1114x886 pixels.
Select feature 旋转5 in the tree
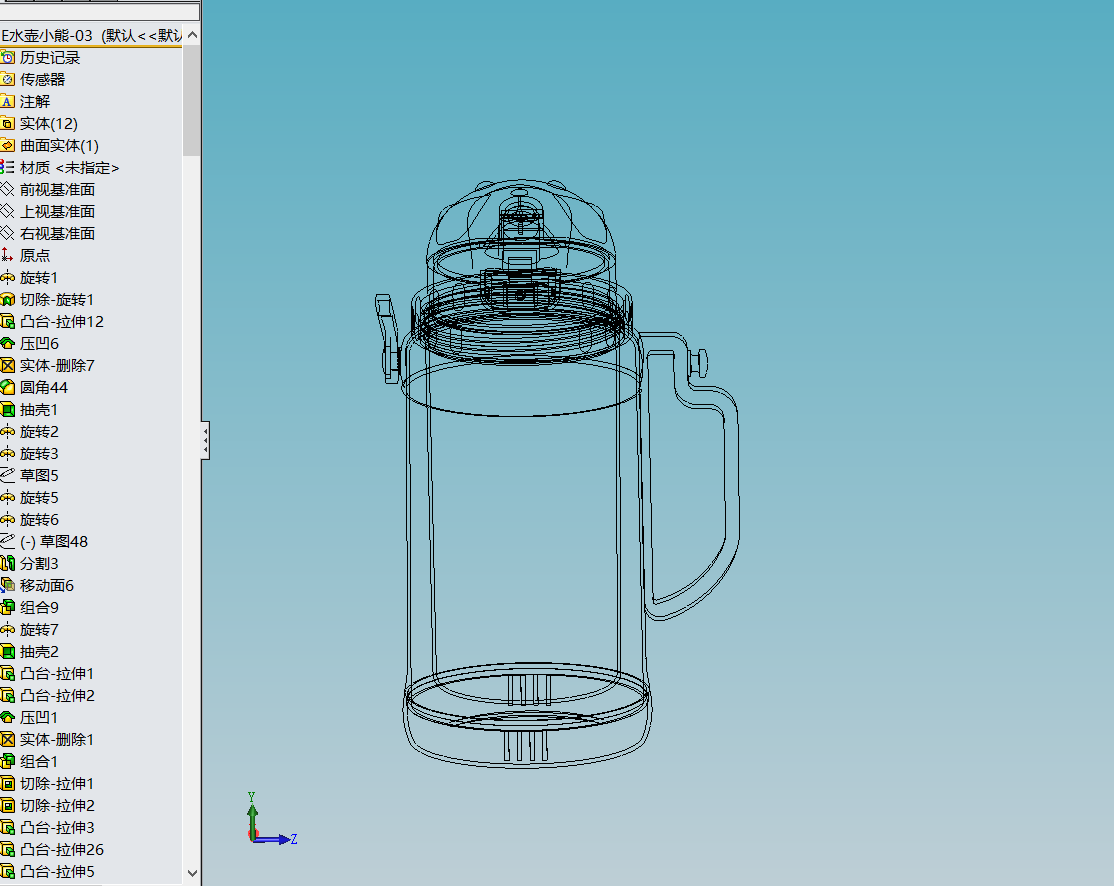click(39, 498)
